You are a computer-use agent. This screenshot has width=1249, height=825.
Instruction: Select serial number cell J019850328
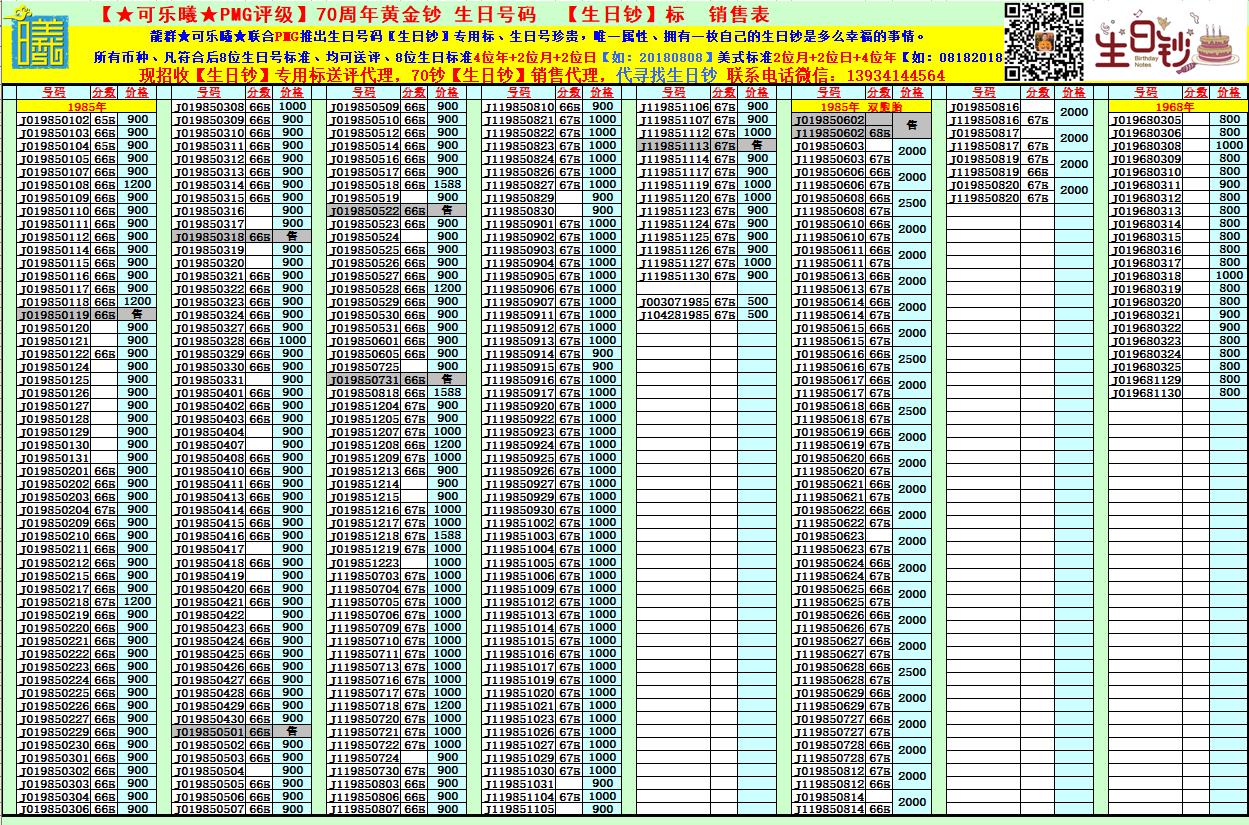[210, 341]
